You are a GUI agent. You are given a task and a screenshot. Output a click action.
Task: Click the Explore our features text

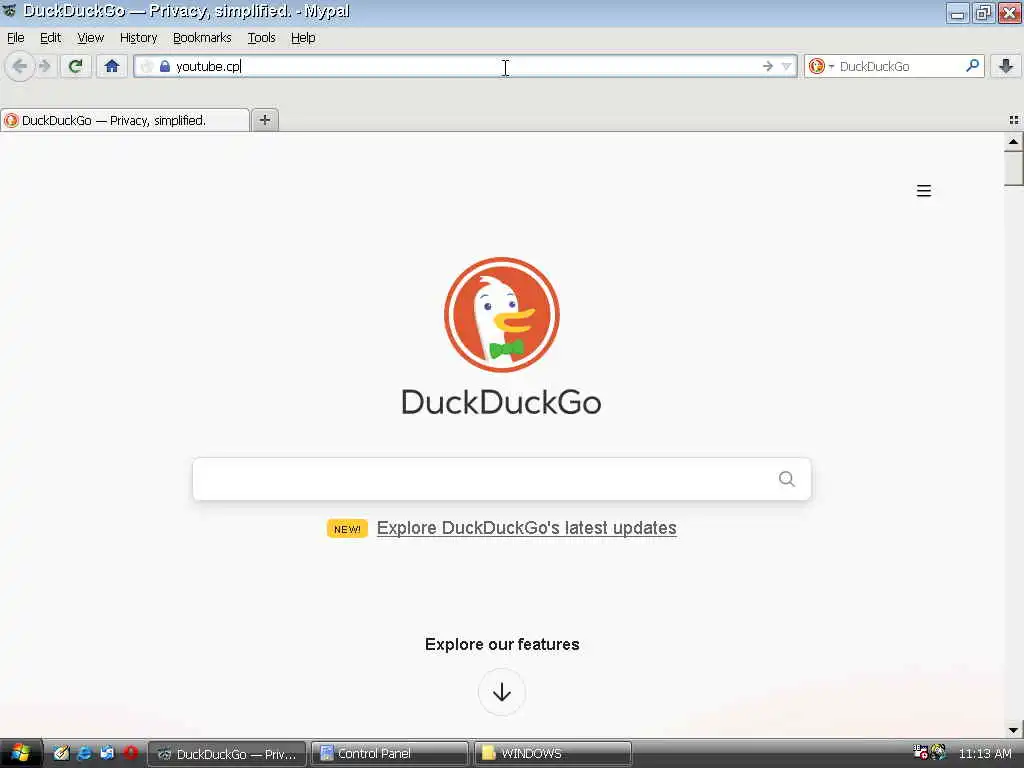502,645
